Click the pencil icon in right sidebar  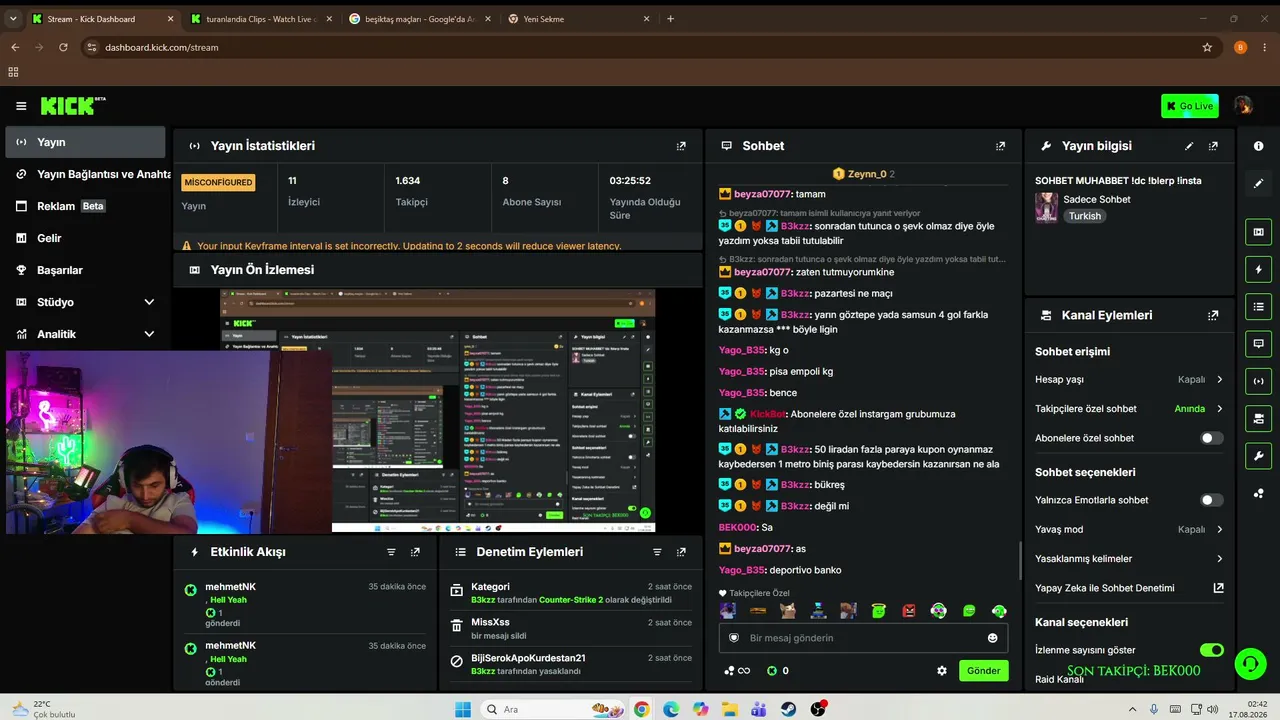click(1258, 184)
